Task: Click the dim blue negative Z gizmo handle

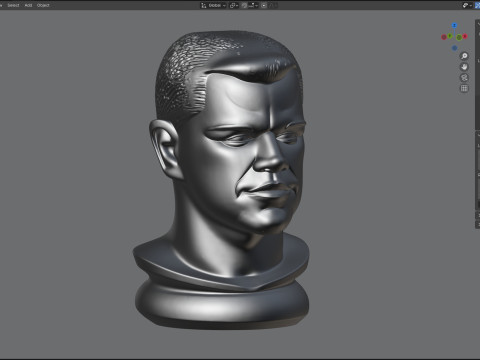Action: click(x=454, y=48)
